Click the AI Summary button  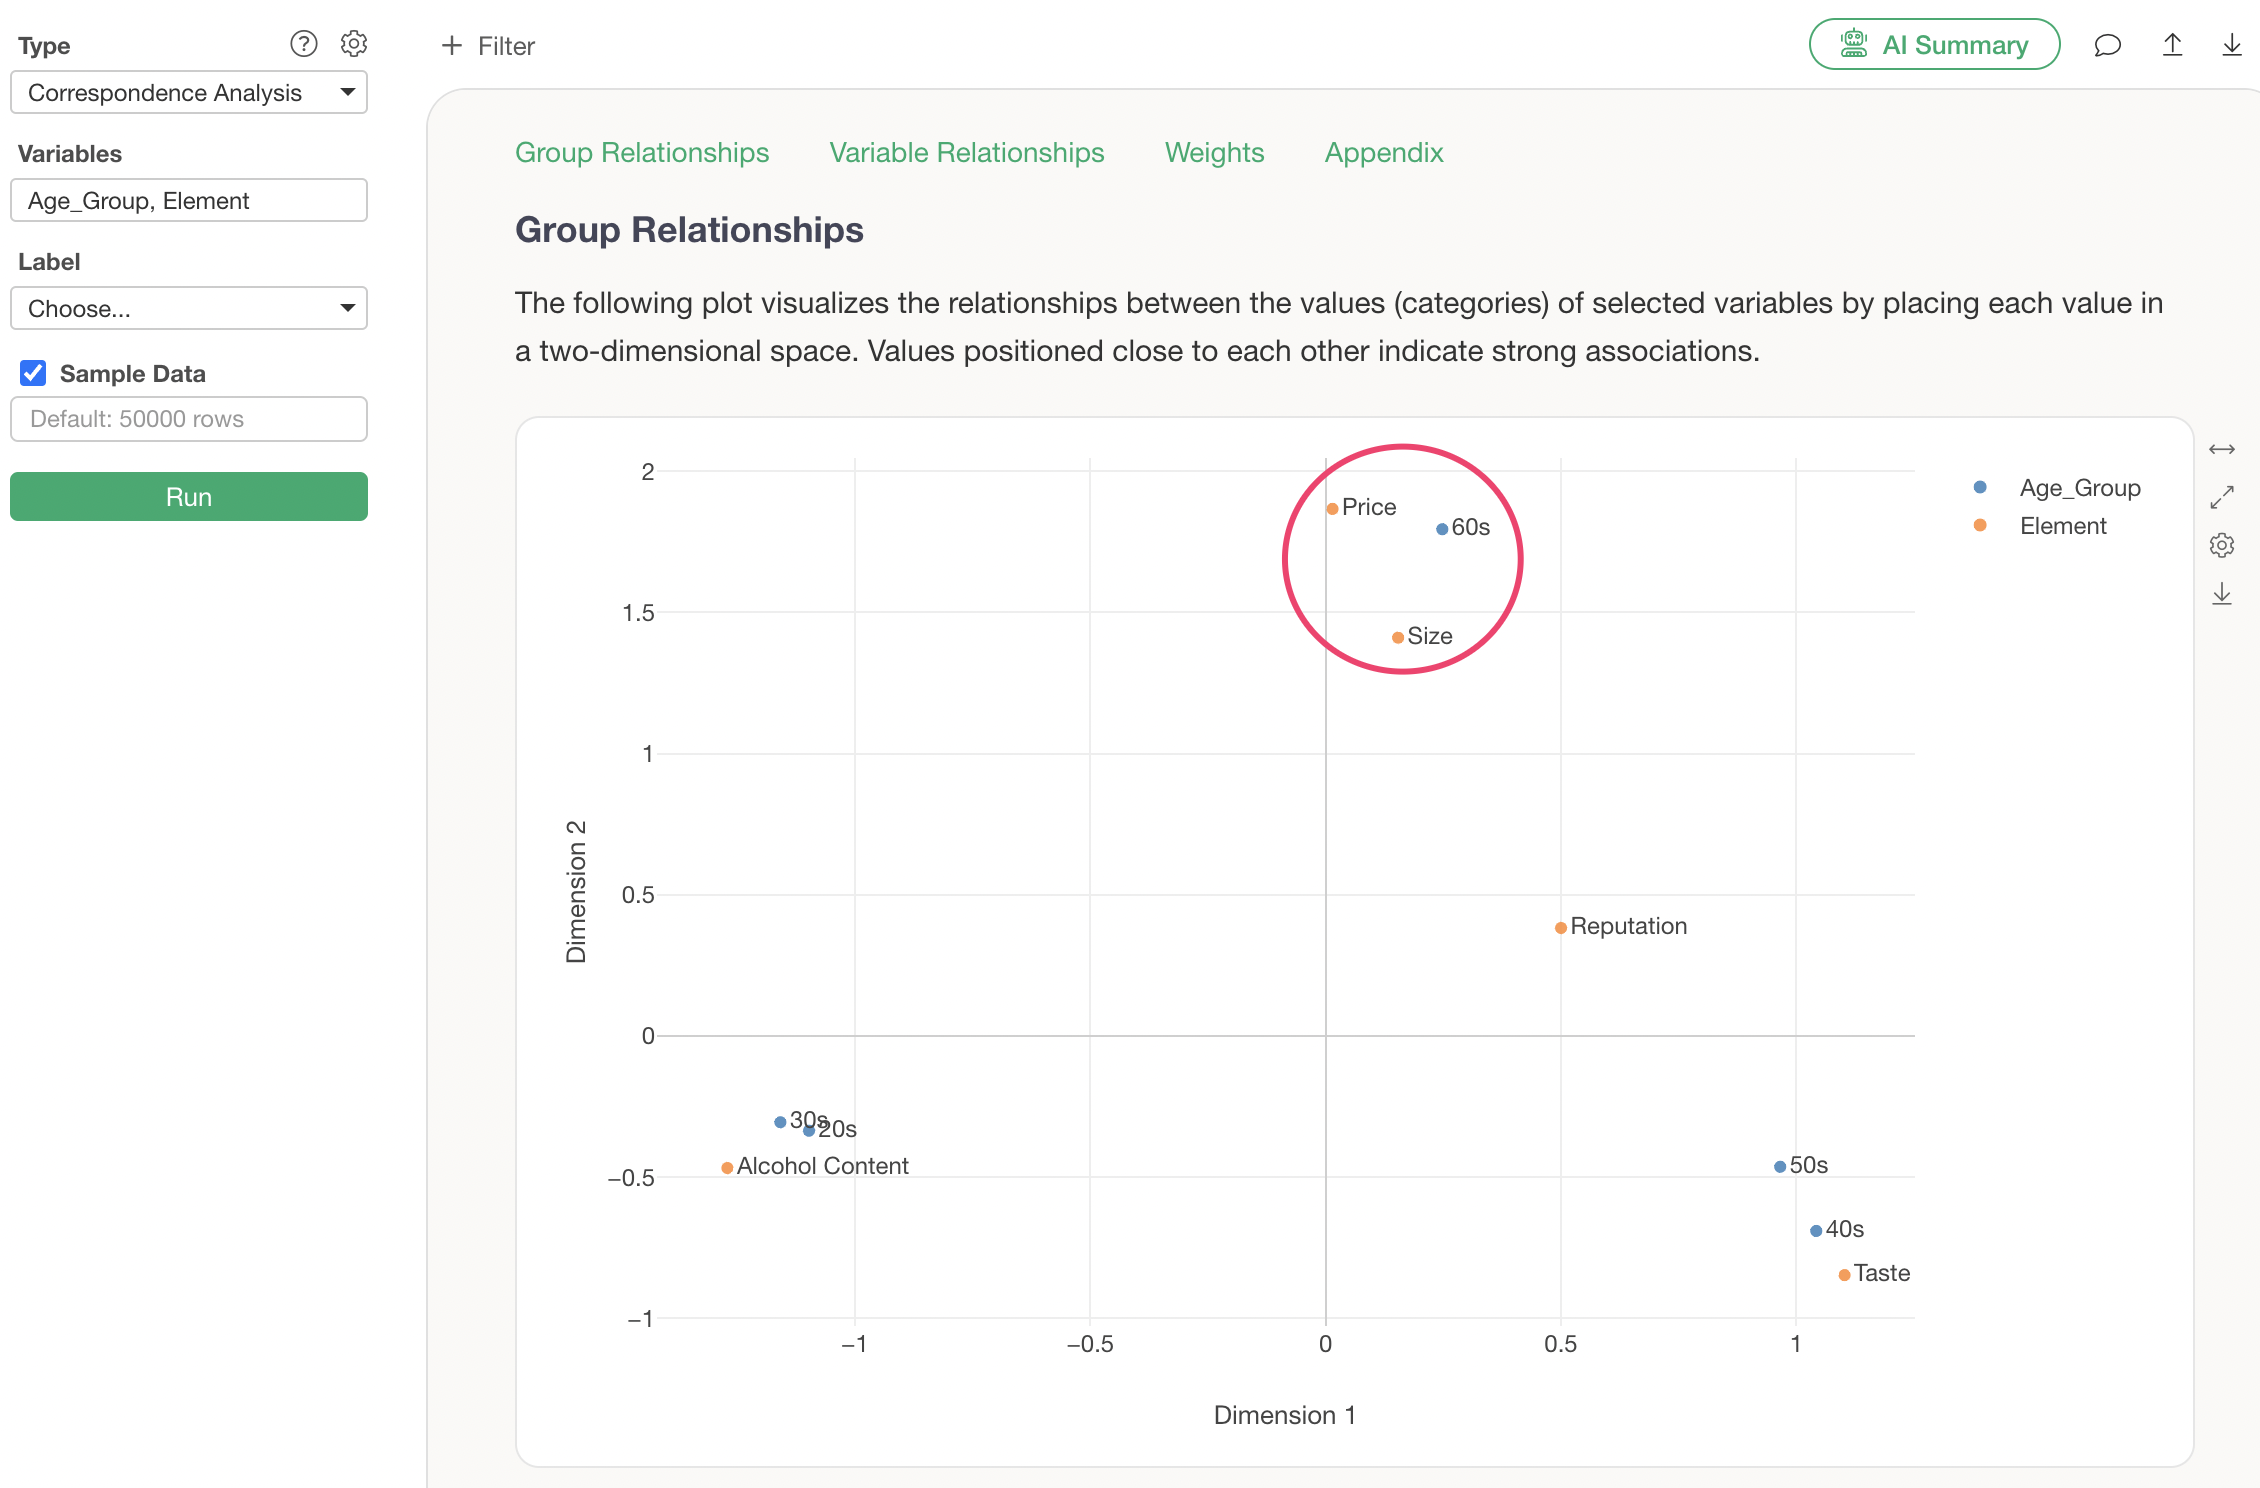pyautogui.click(x=1934, y=45)
